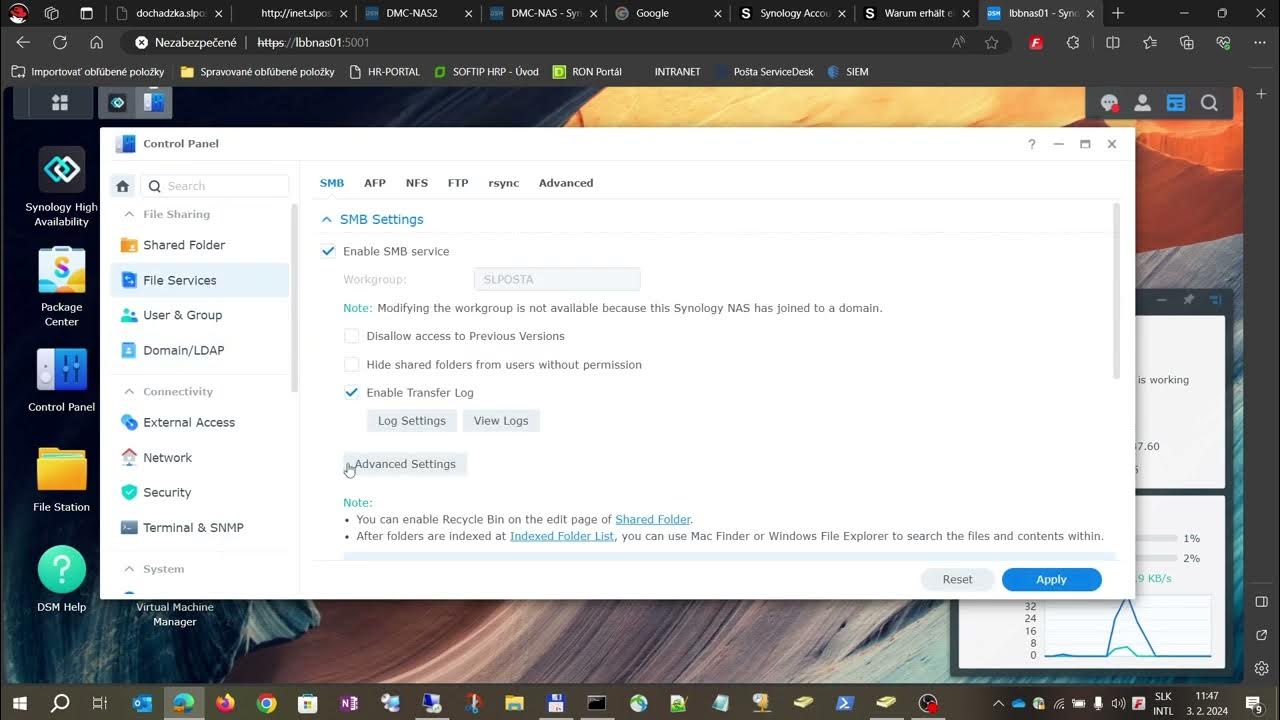Open help in Control Panel window
Viewport: 1280px width, 720px height.
1031,144
